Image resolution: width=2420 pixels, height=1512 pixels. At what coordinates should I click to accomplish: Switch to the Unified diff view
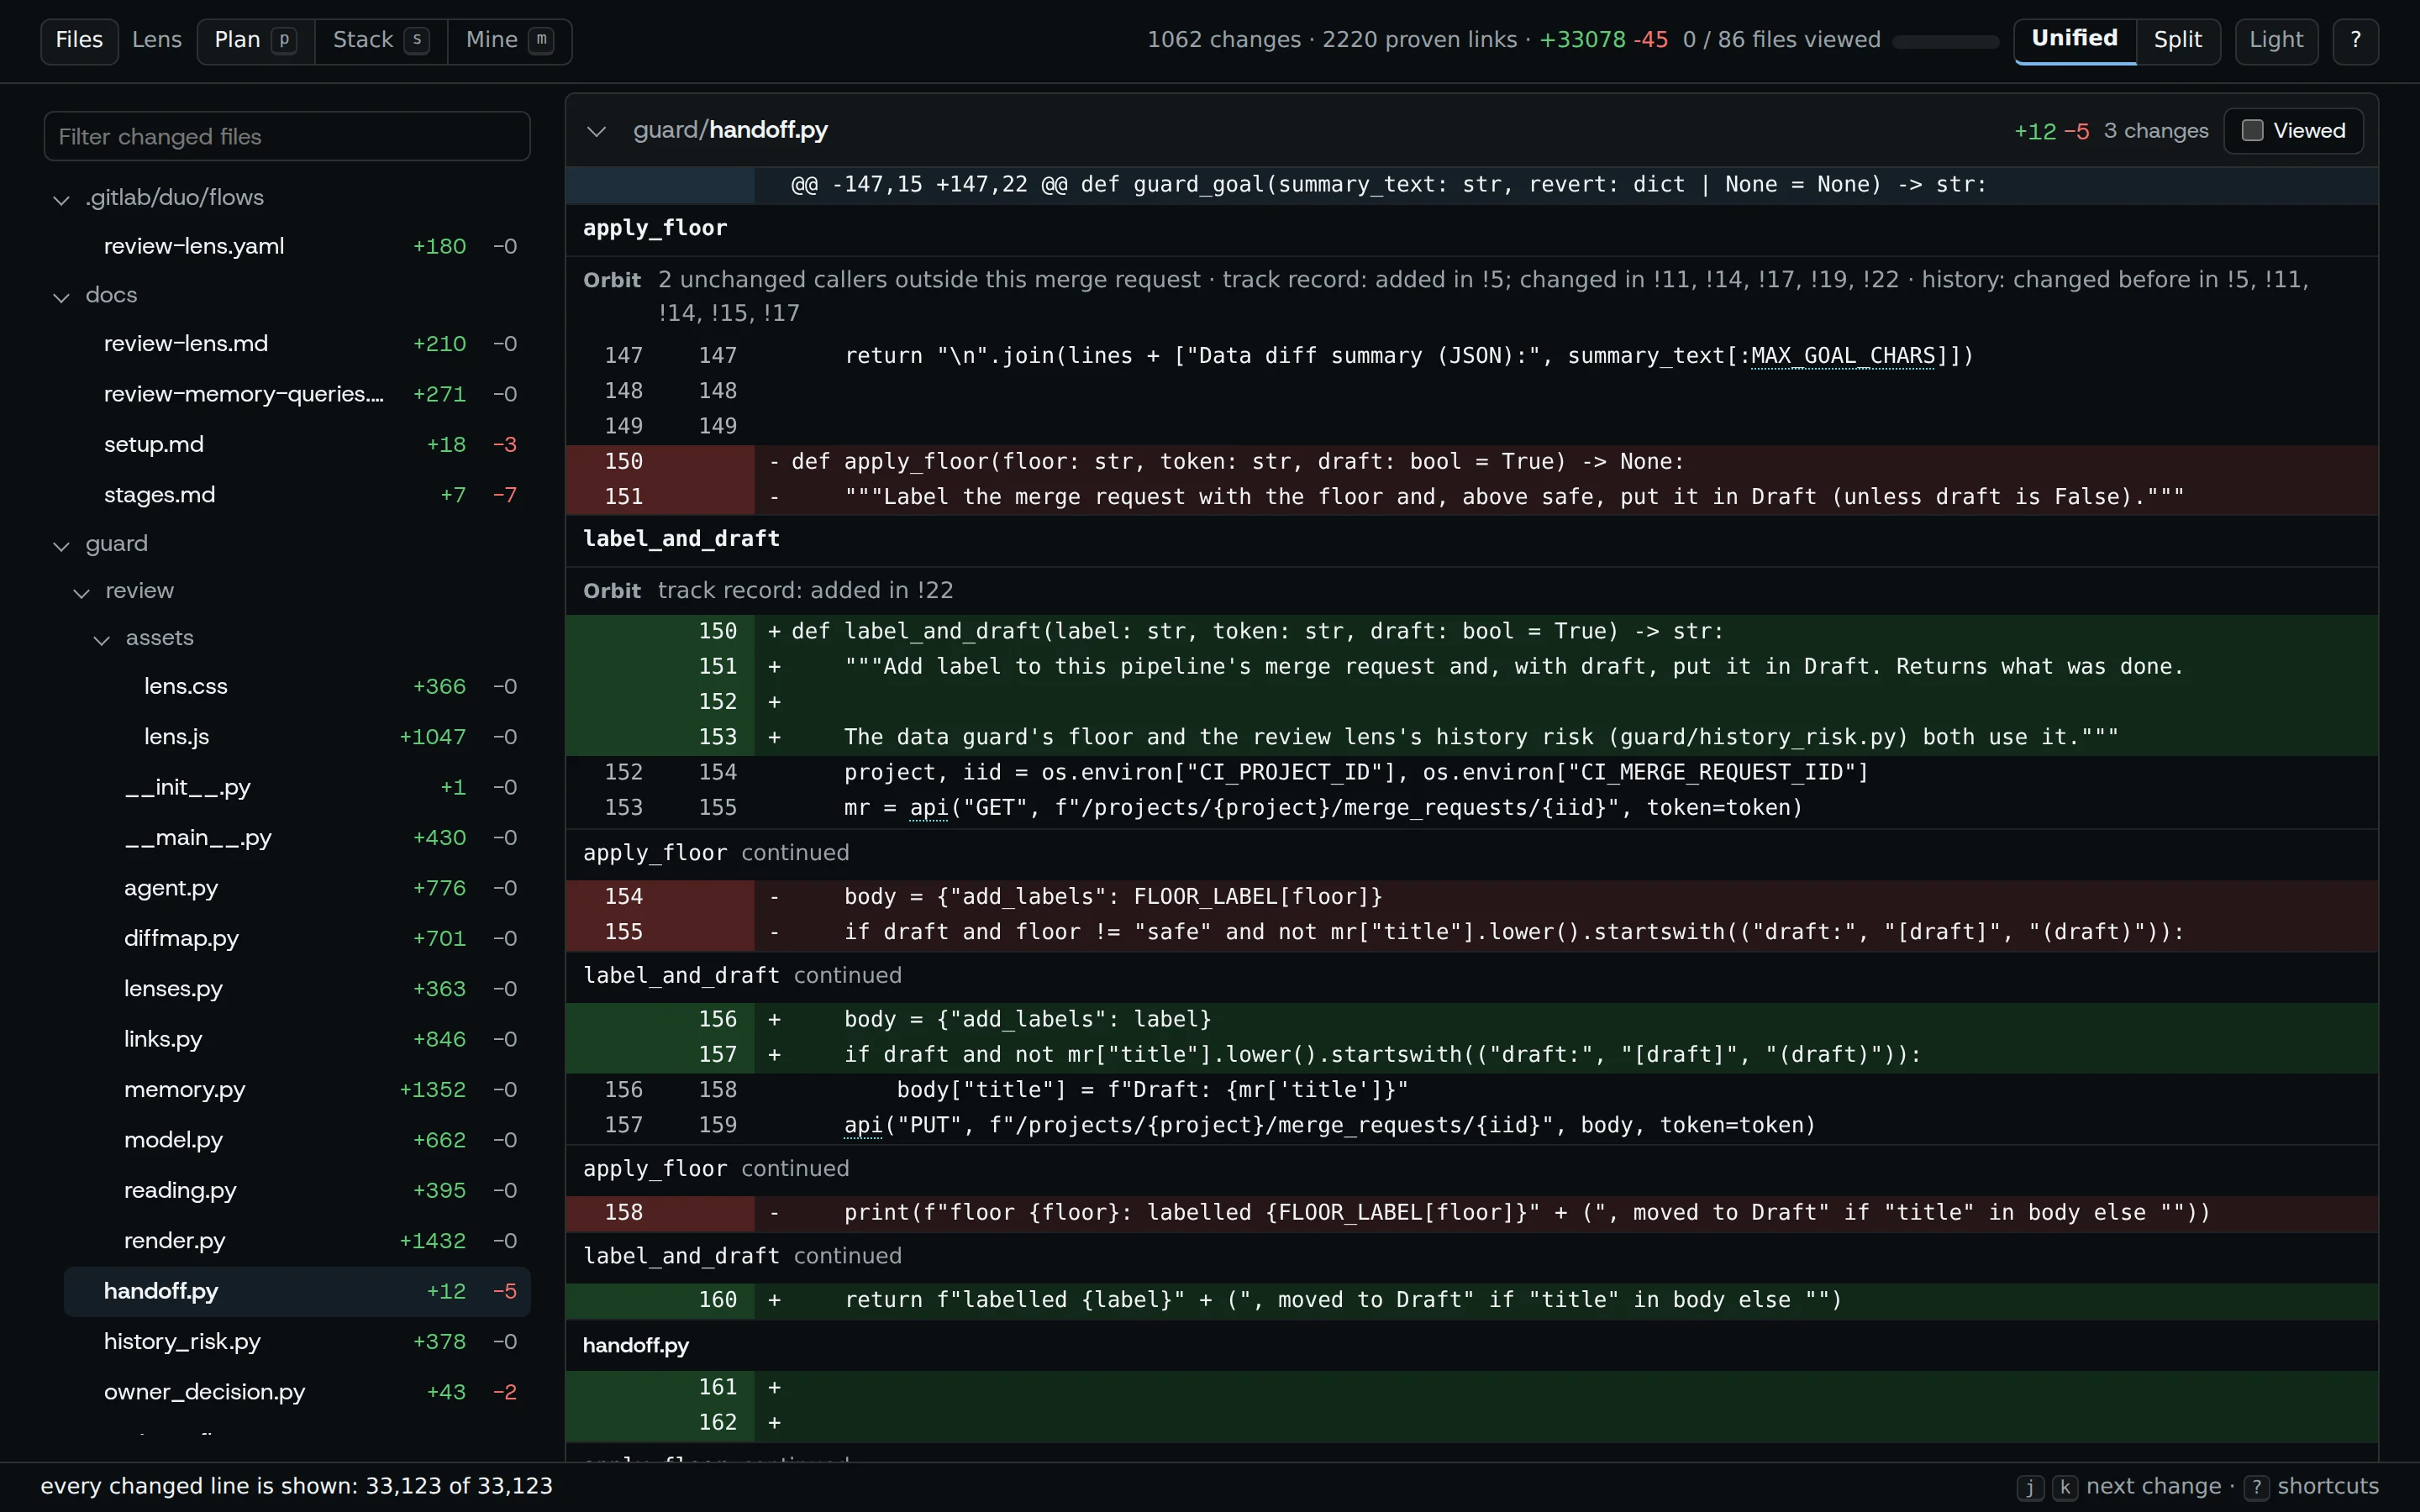pyautogui.click(x=2074, y=40)
